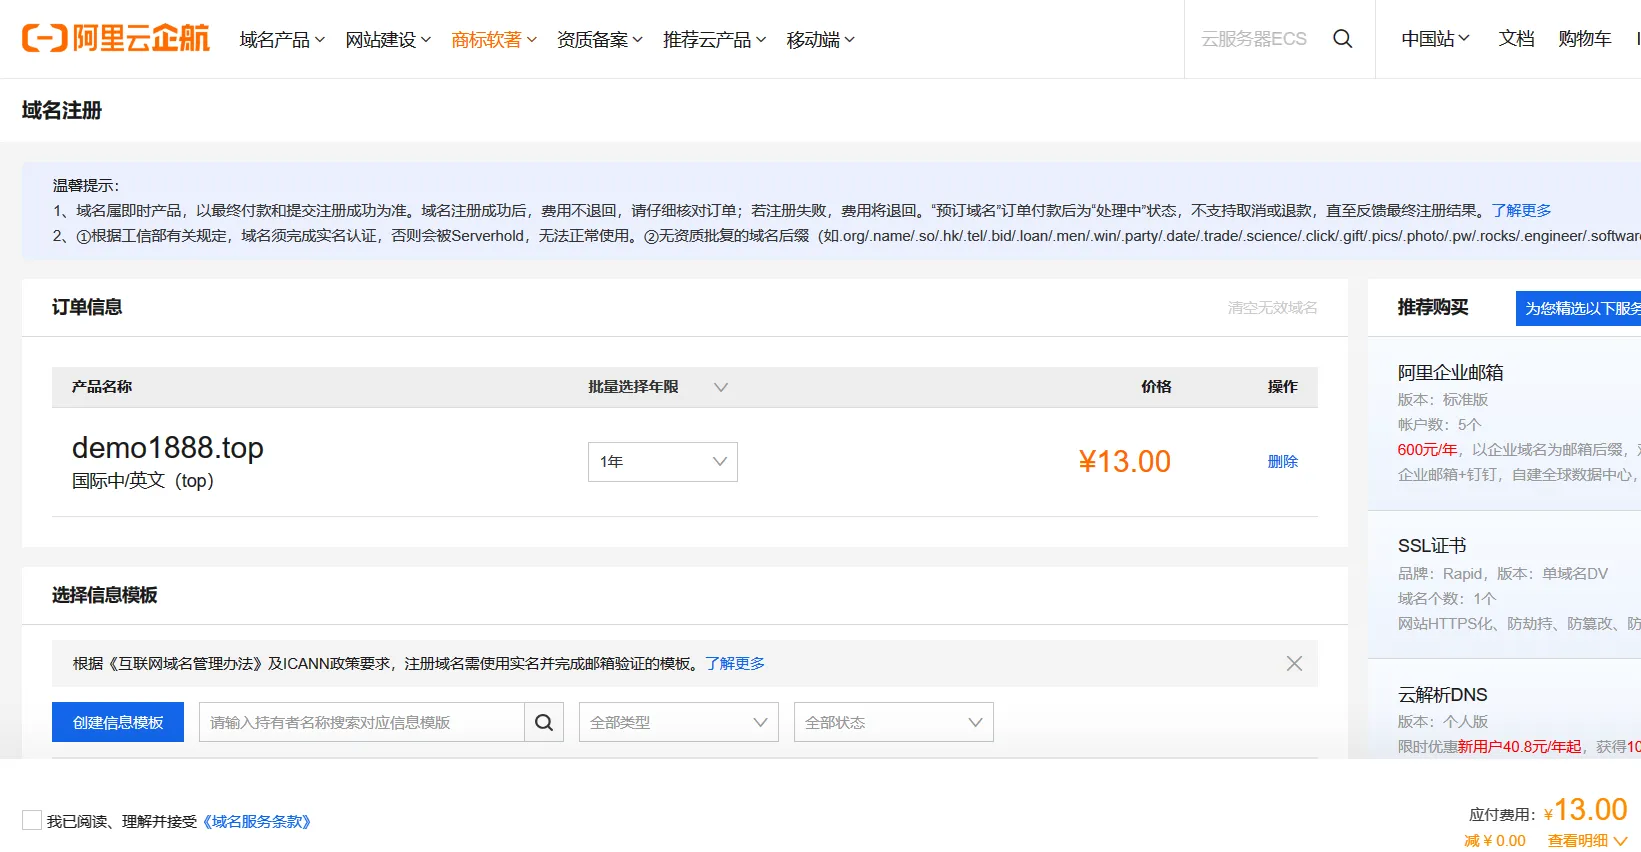Tick the domain service terms checkbox
1641x852 pixels.
pyautogui.click(x=32, y=821)
